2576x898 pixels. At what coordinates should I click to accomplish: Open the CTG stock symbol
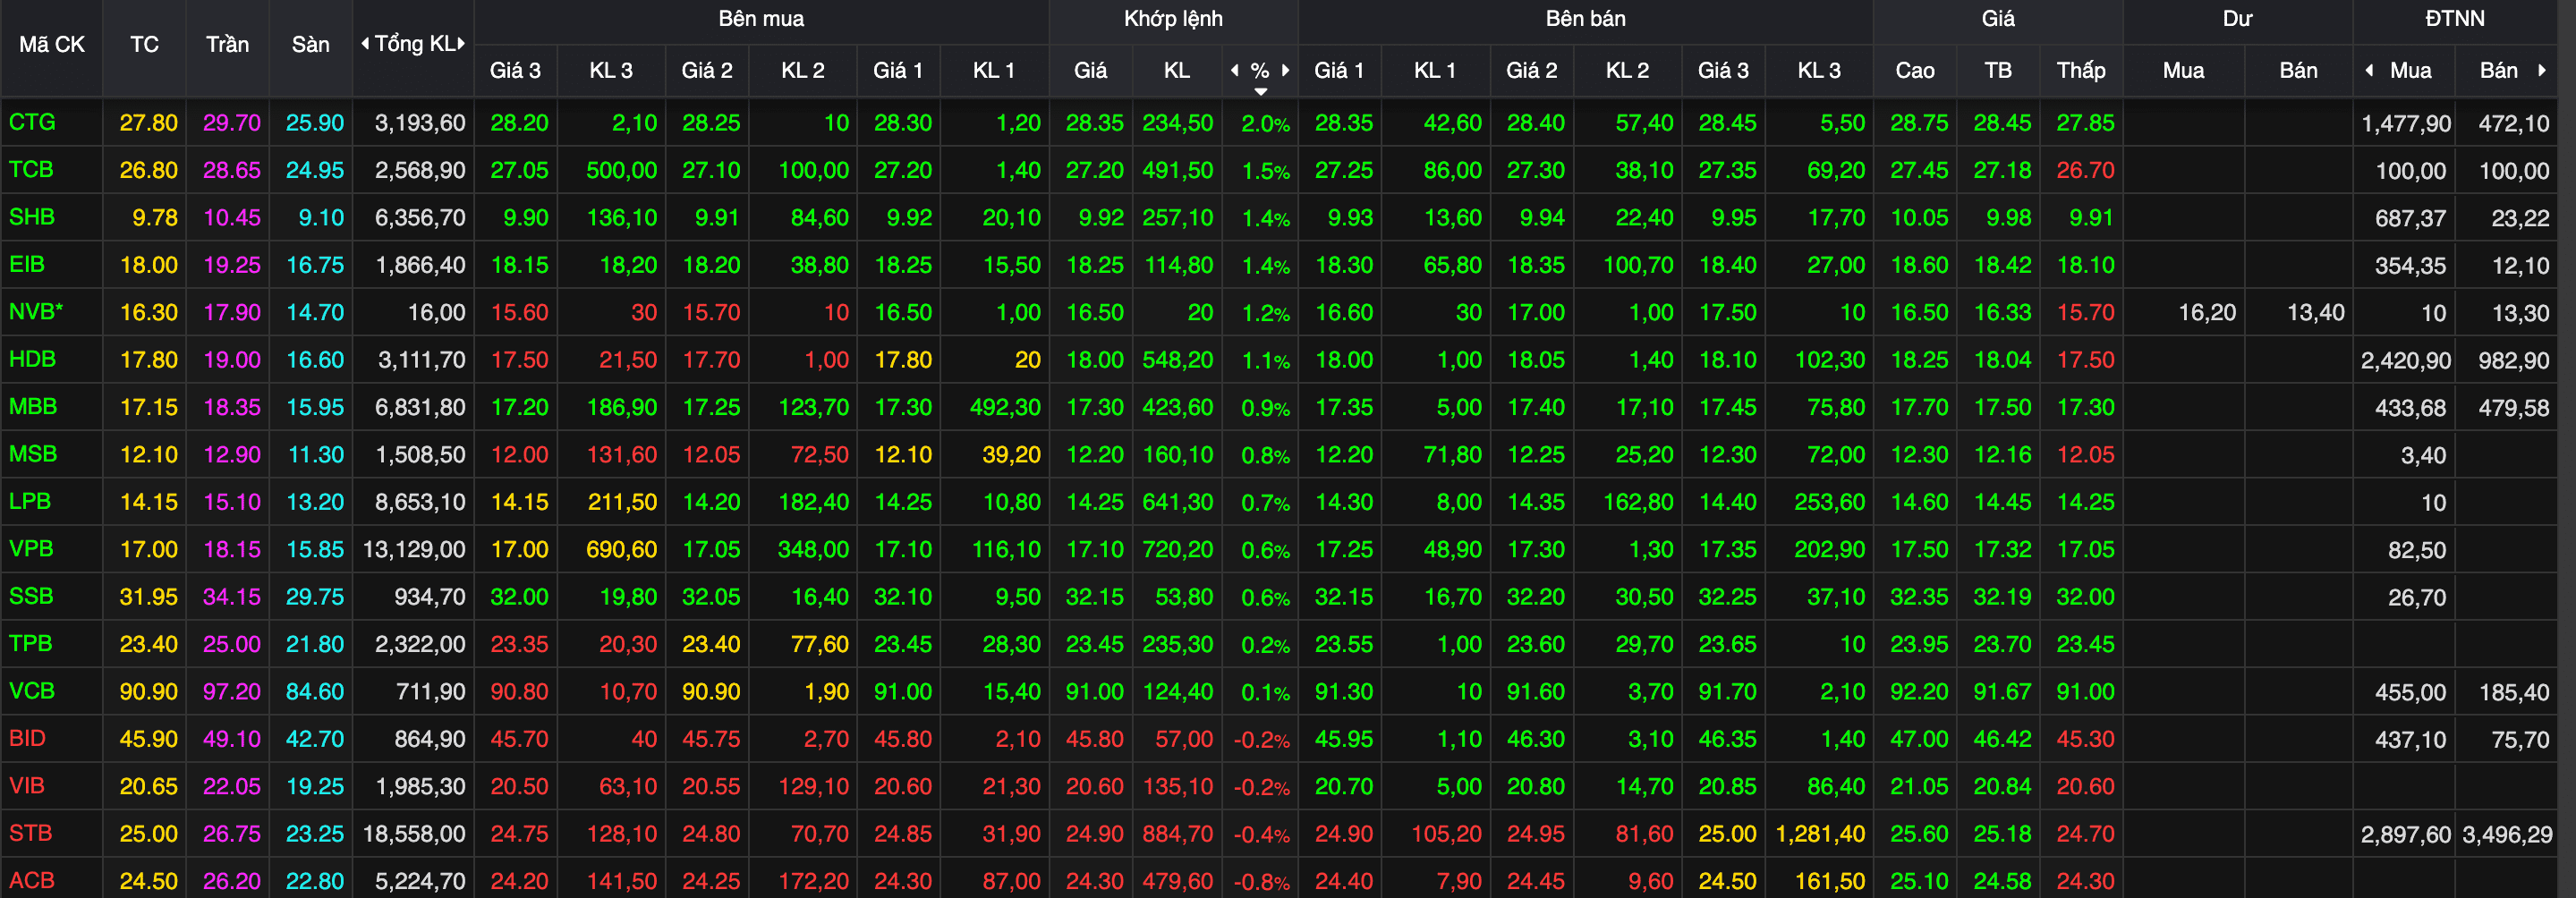(32, 122)
